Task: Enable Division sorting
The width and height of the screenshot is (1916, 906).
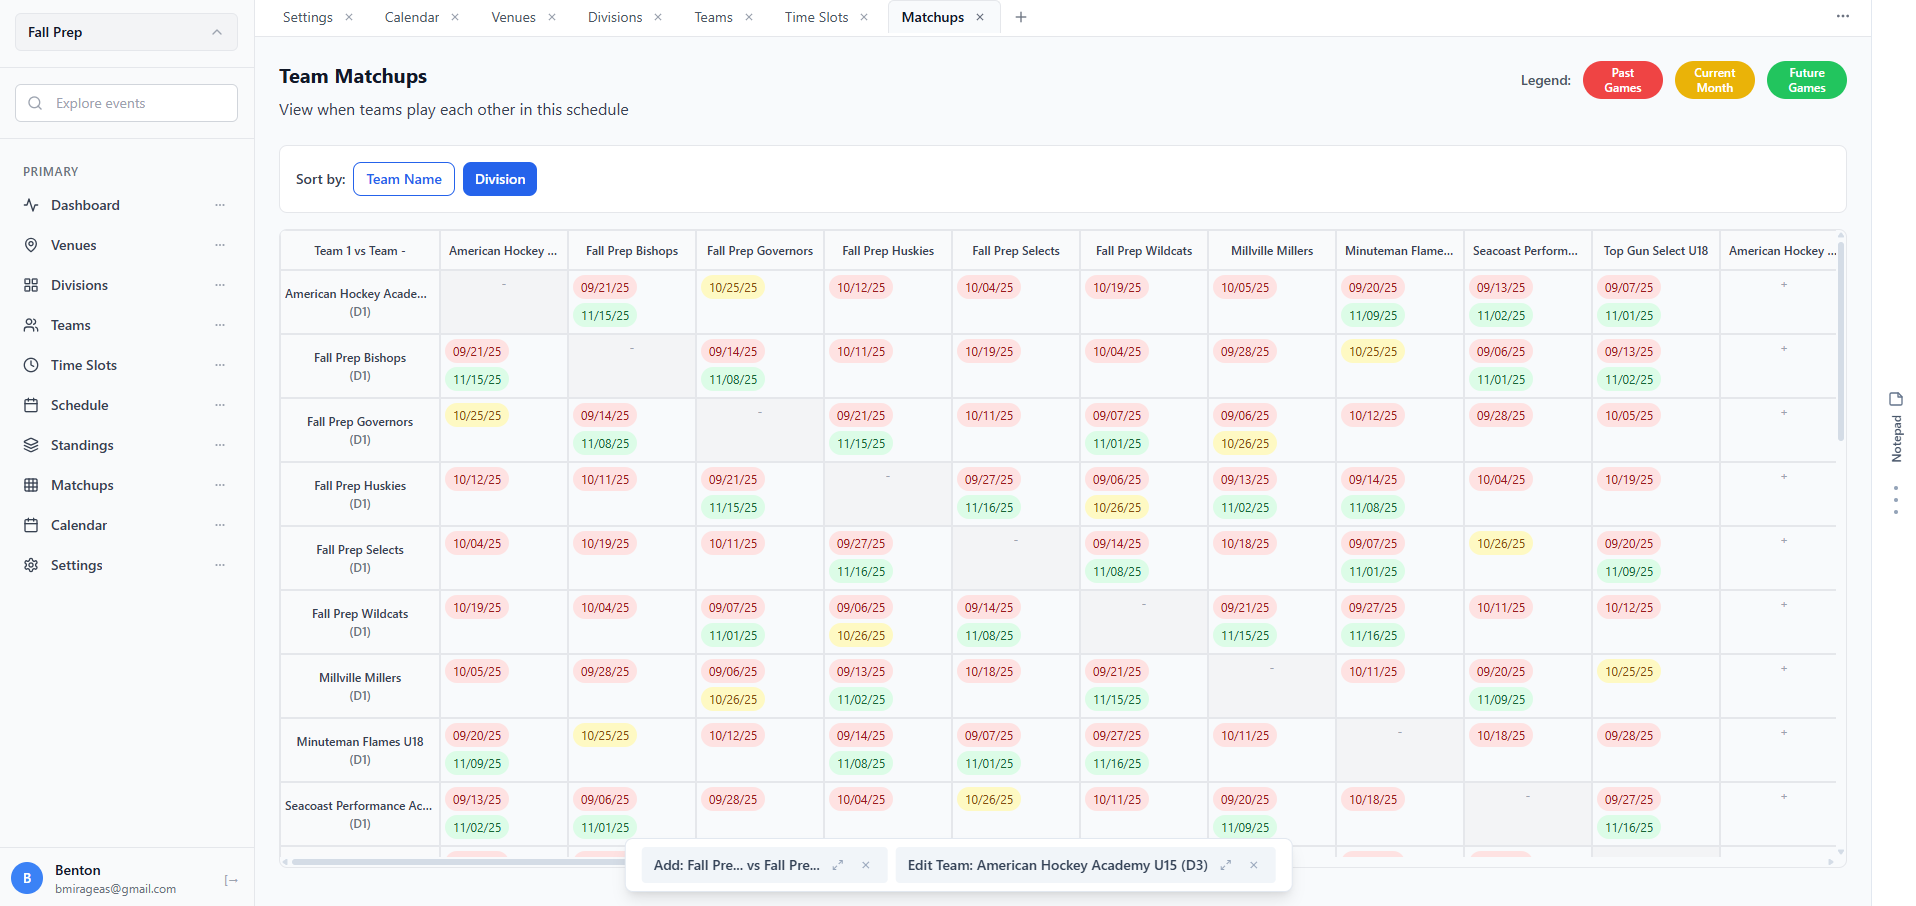Action: tap(500, 179)
